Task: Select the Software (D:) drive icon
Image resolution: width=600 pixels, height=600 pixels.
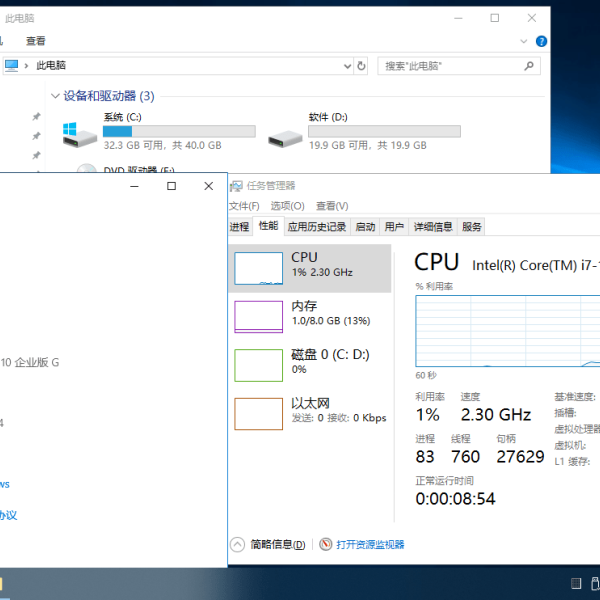Action: pyautogui.click(x=285, y=139)
